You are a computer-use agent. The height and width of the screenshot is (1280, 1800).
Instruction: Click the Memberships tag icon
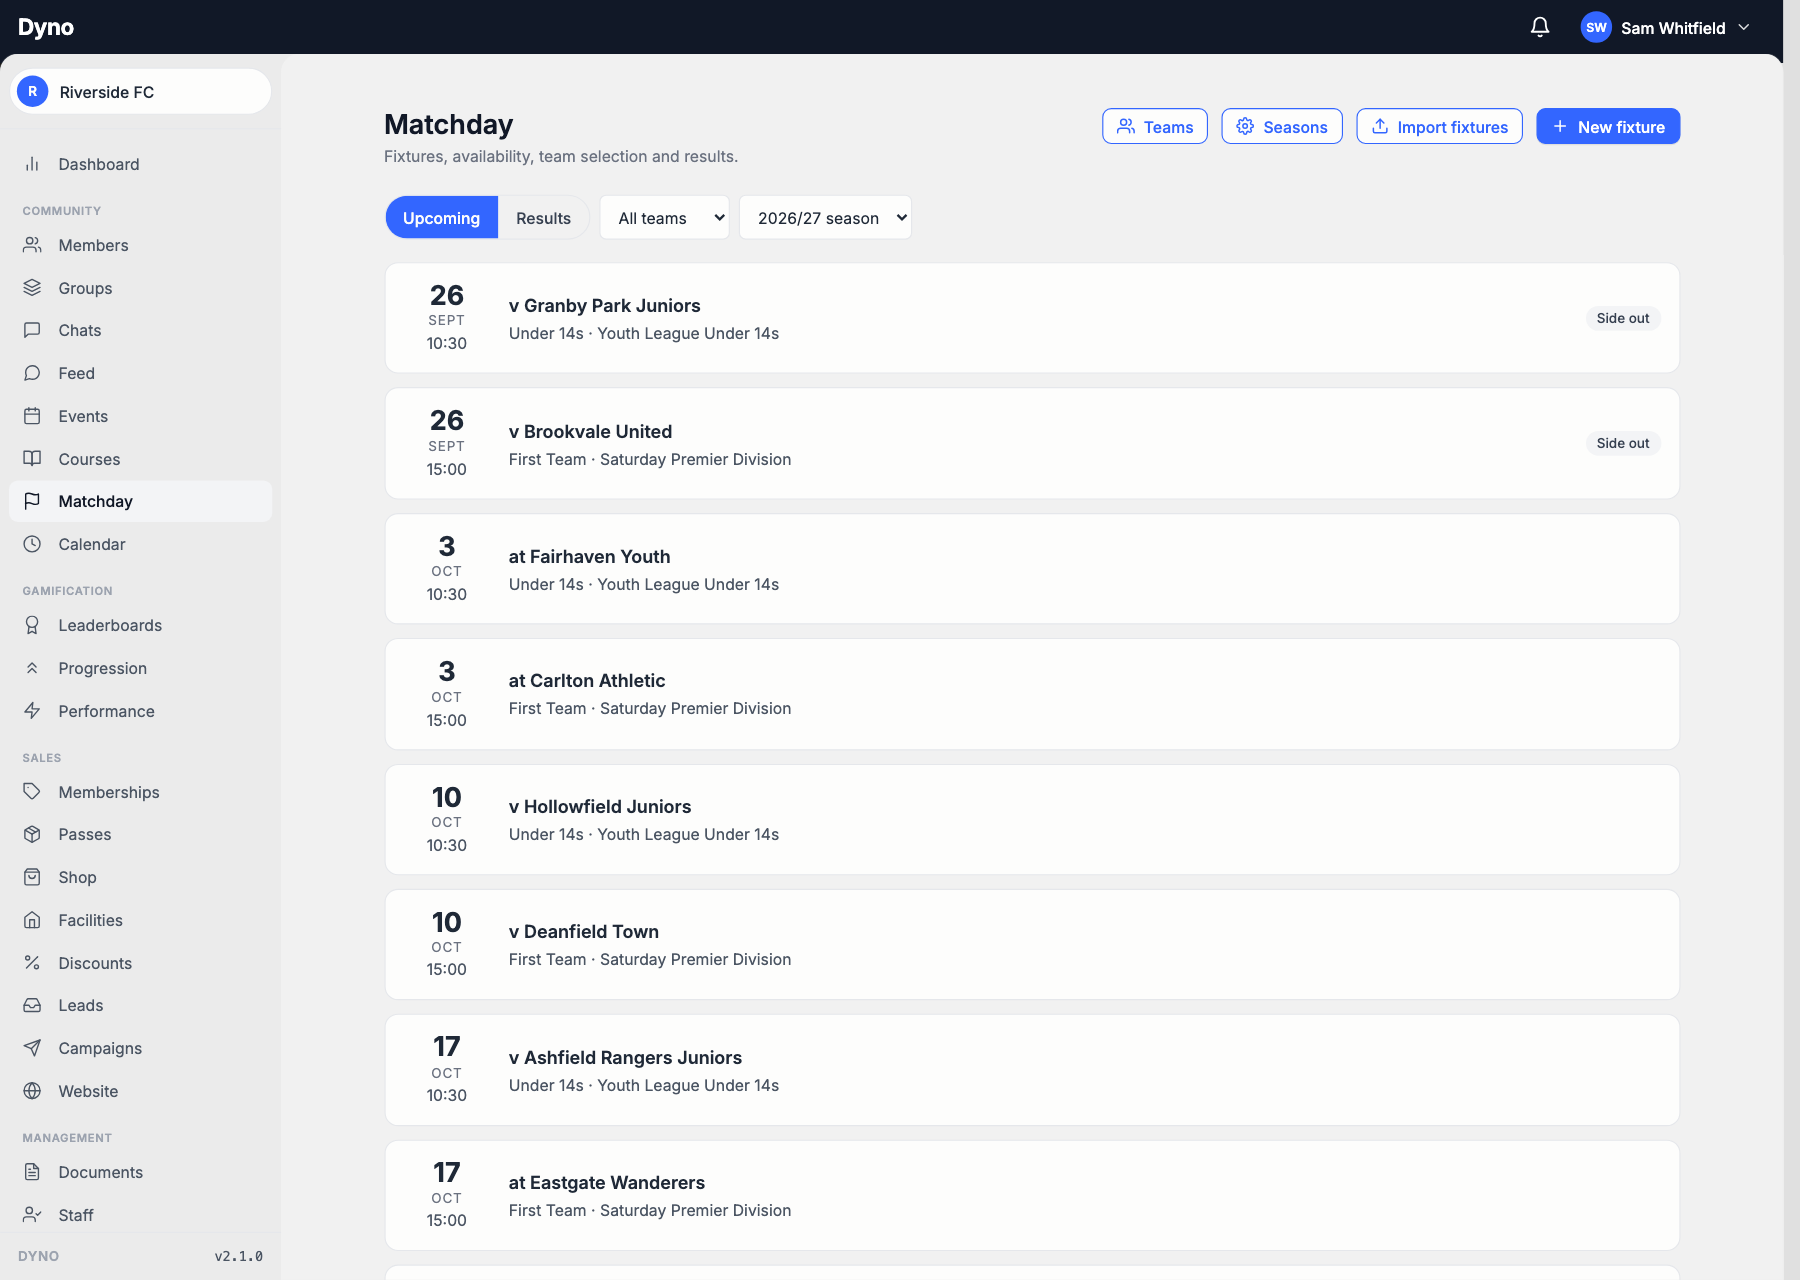[x=32, y=792]
